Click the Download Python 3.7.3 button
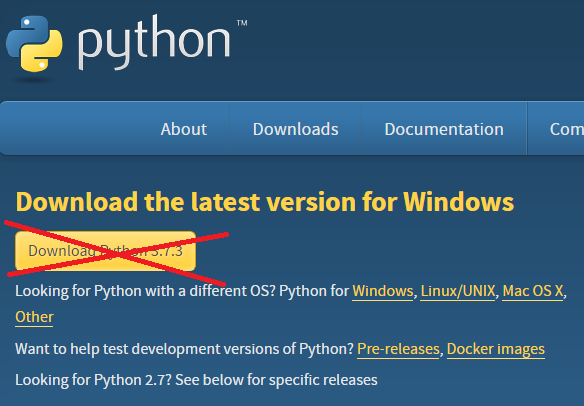This screenshot has width=584, height=406. (105, 251)
